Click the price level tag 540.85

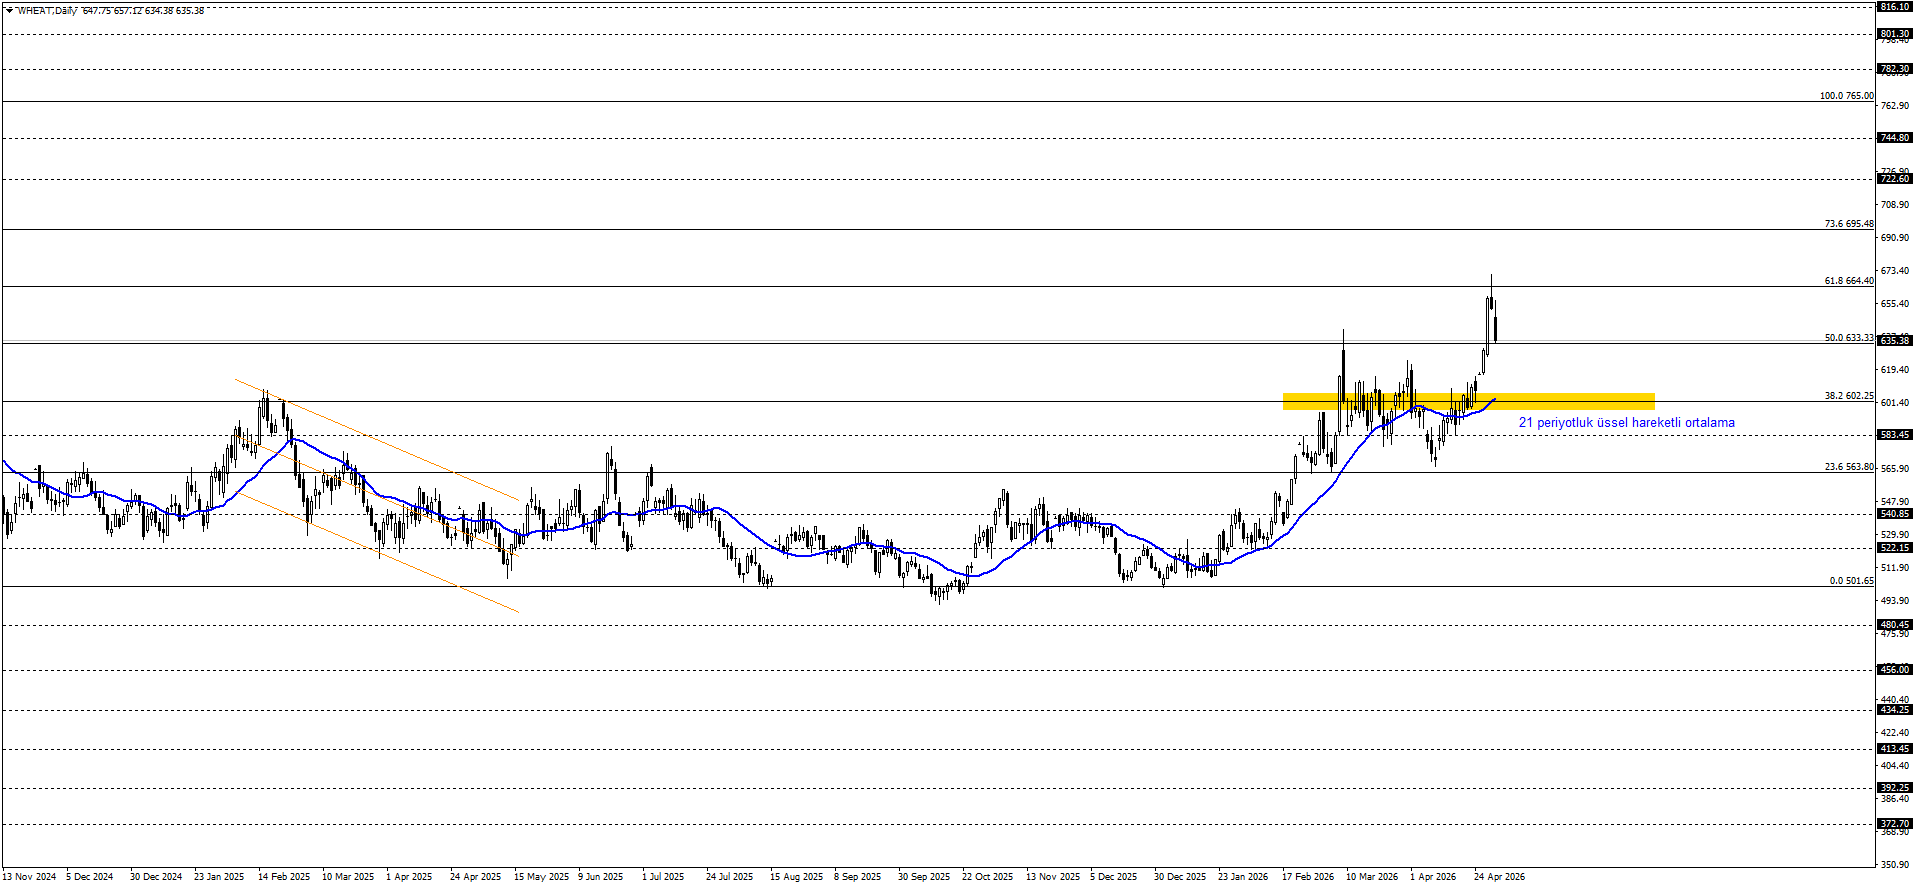1895,514
